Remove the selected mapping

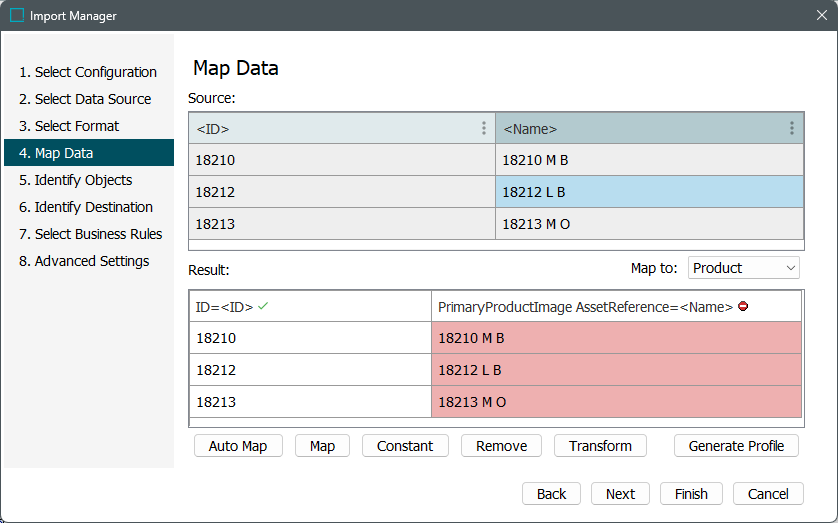coord(501,446)
